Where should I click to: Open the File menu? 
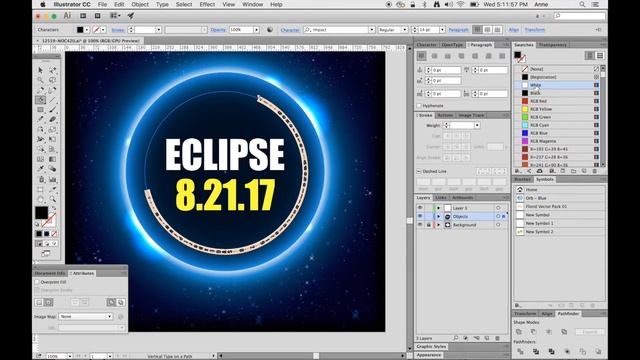click(x=102, y=4)
